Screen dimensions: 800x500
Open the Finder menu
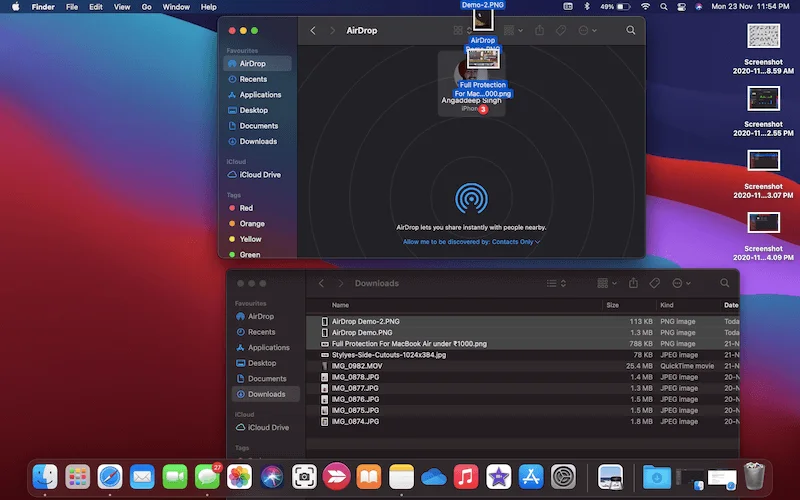pyautogui.click(x=43, y=7)
